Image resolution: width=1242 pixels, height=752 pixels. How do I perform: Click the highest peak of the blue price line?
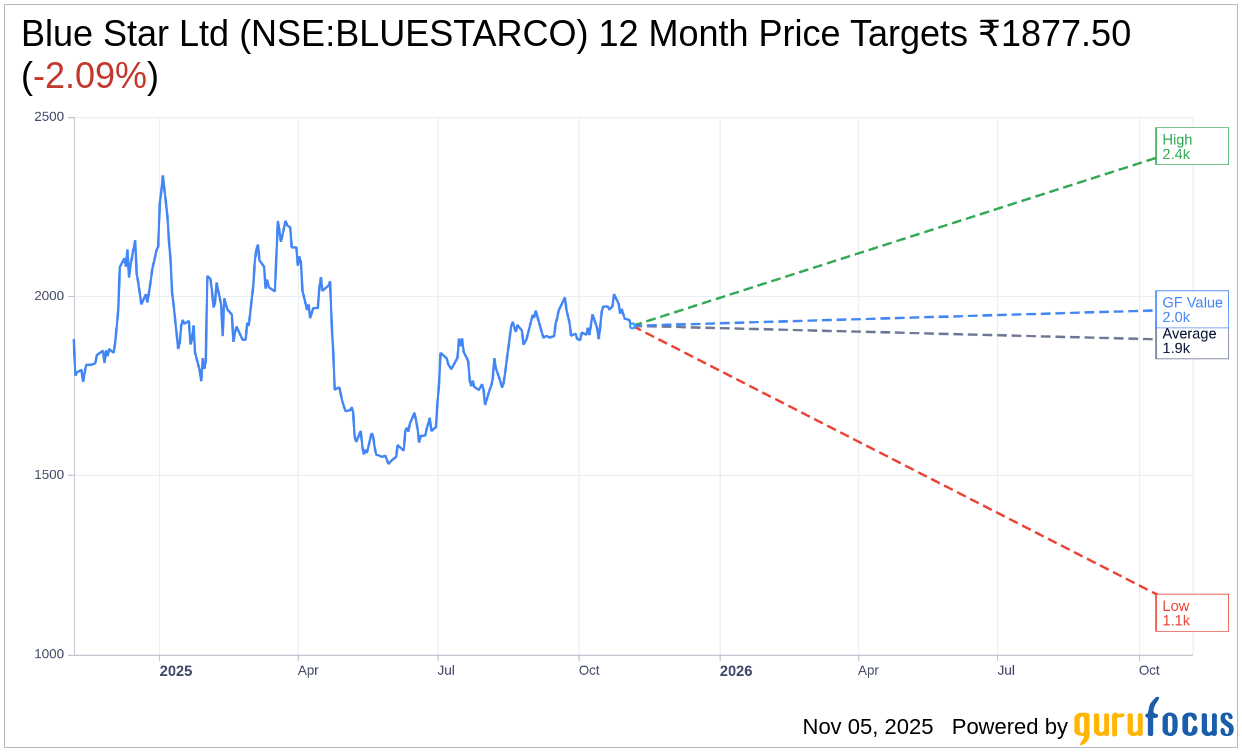pyautogui.click(x=163, y=177)
